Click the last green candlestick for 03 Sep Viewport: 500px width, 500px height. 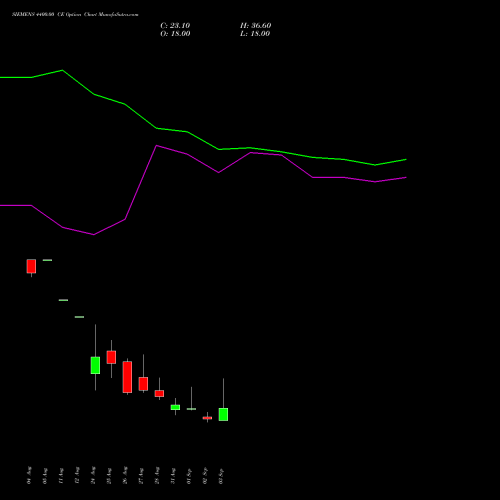[223, 414]
